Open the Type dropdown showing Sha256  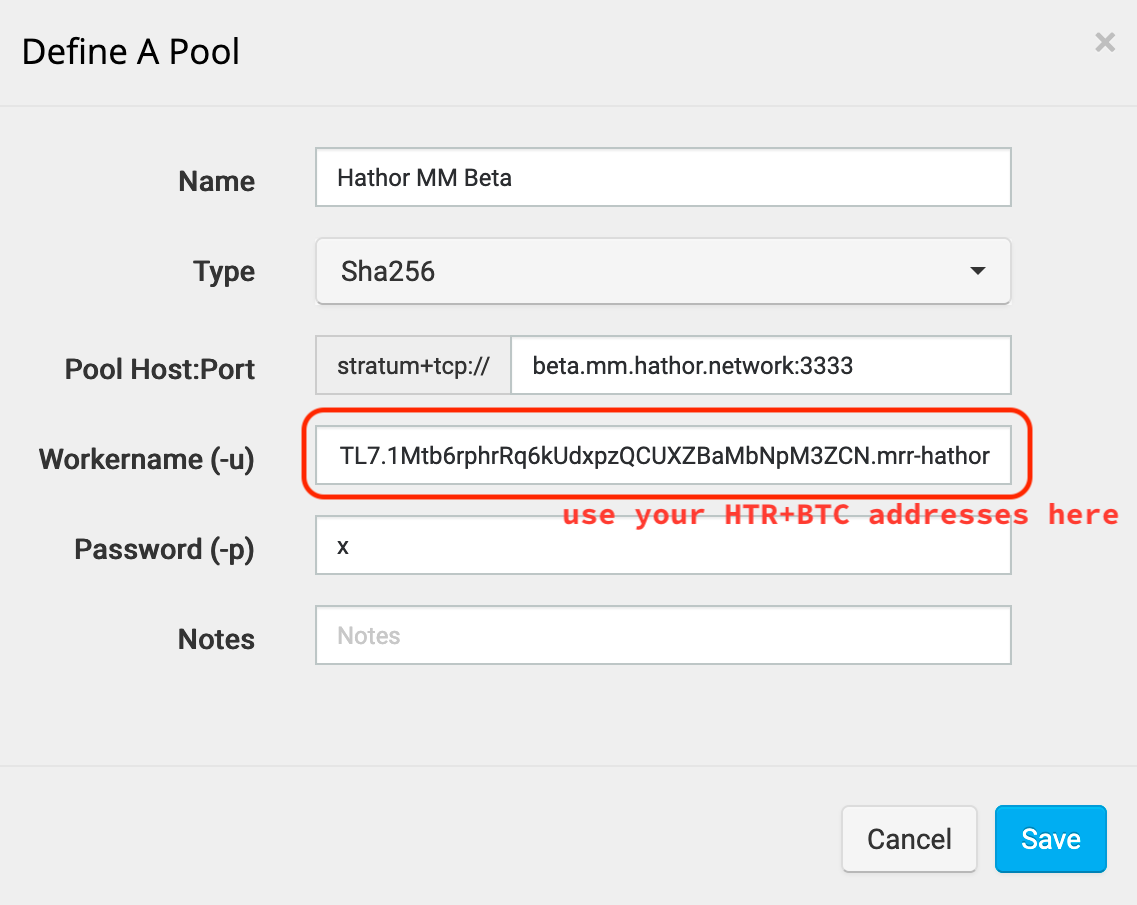point(663,271)
